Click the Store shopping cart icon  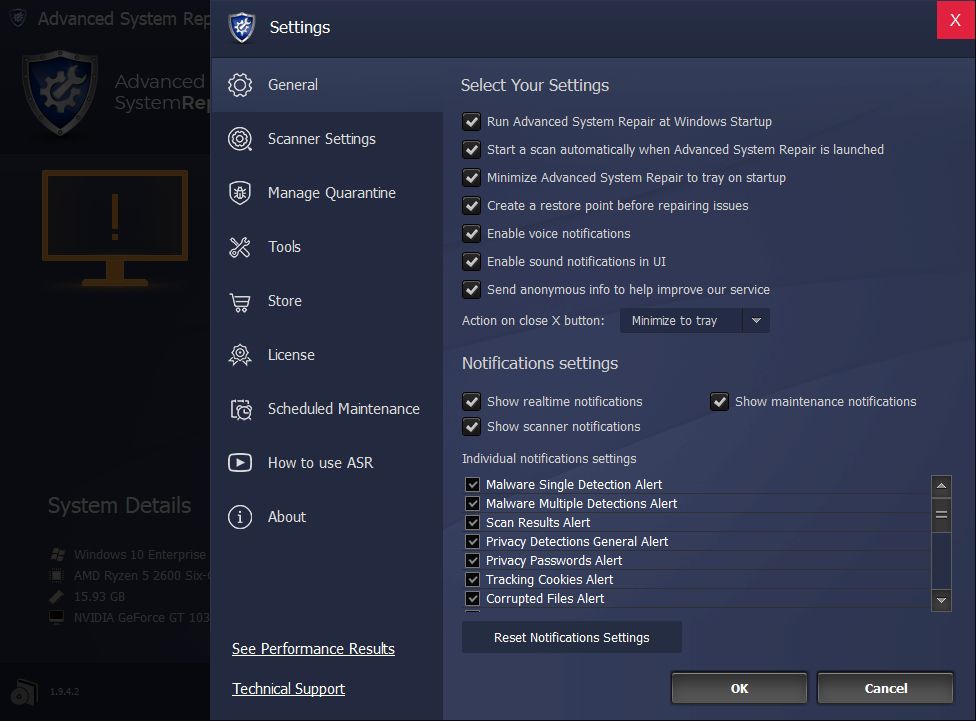240,302
